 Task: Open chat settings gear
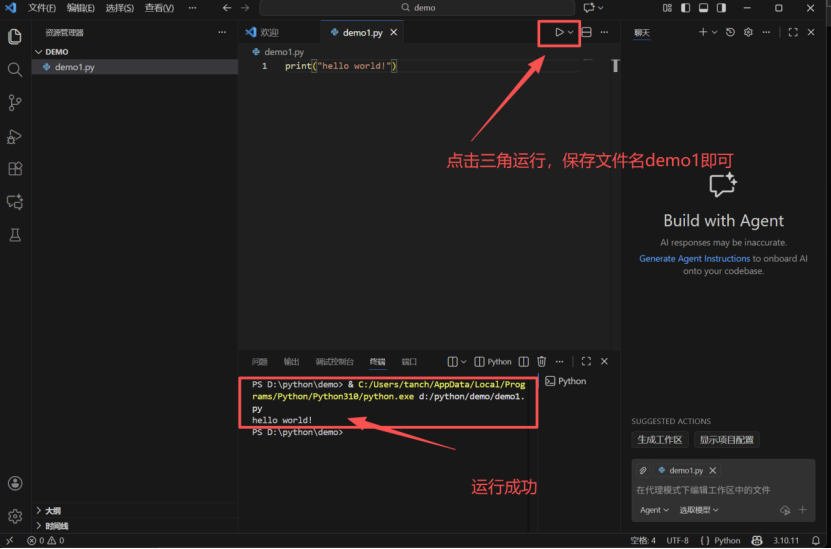pyautogui.click(x=748, y=32)
